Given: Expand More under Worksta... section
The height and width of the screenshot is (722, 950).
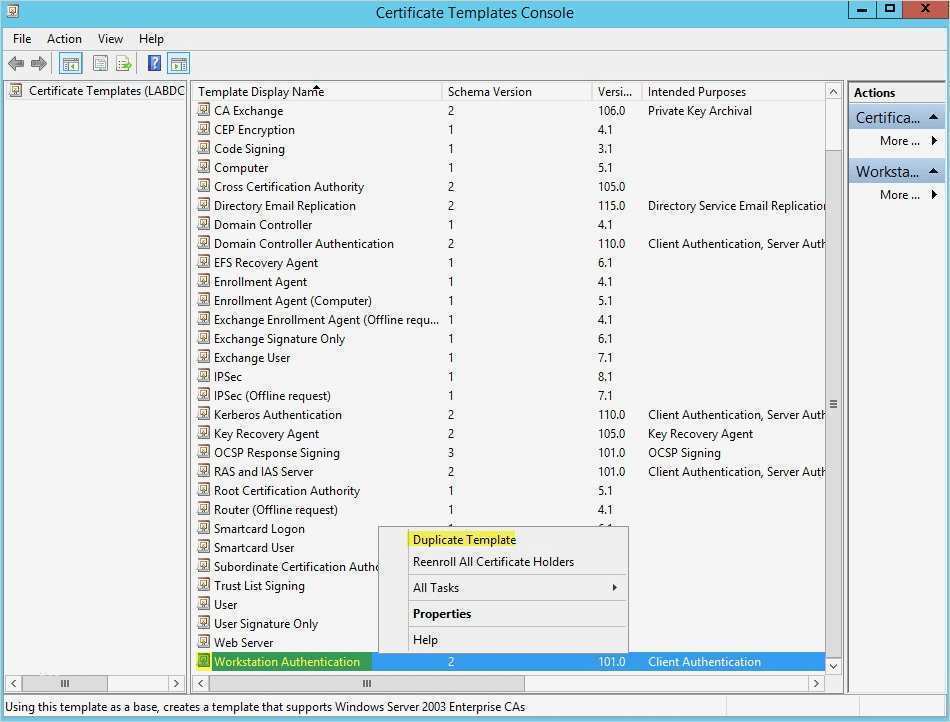Looking at the screenshot, I should [908, 195].
